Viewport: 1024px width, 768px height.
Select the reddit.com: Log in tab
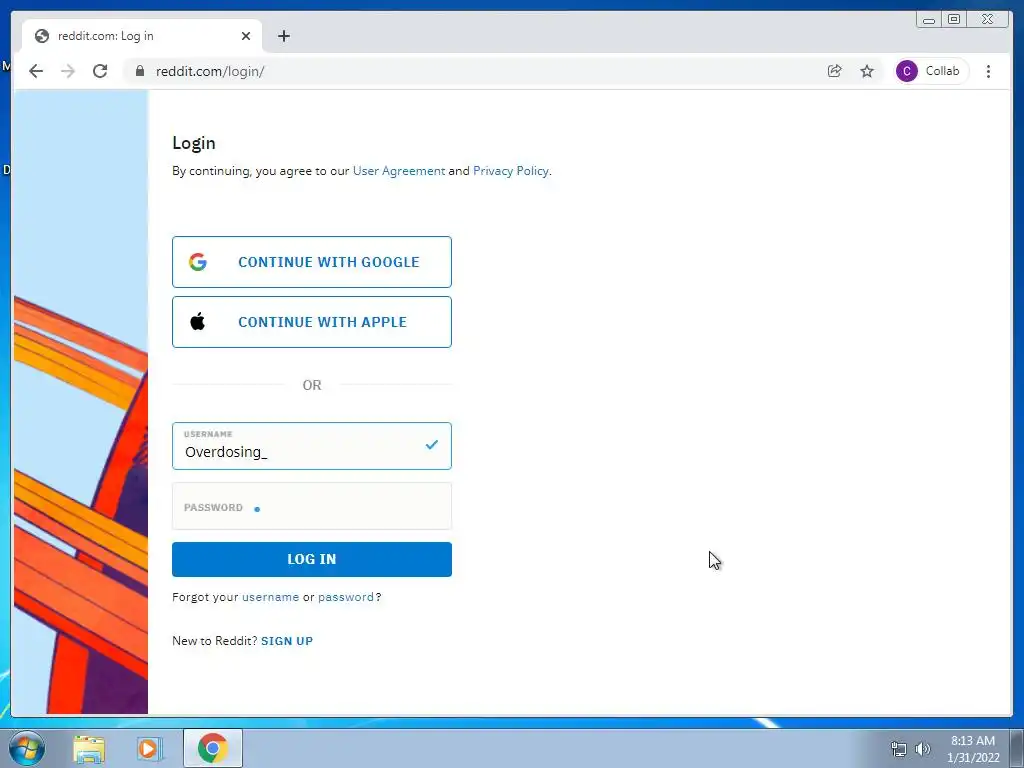point(142,36)
